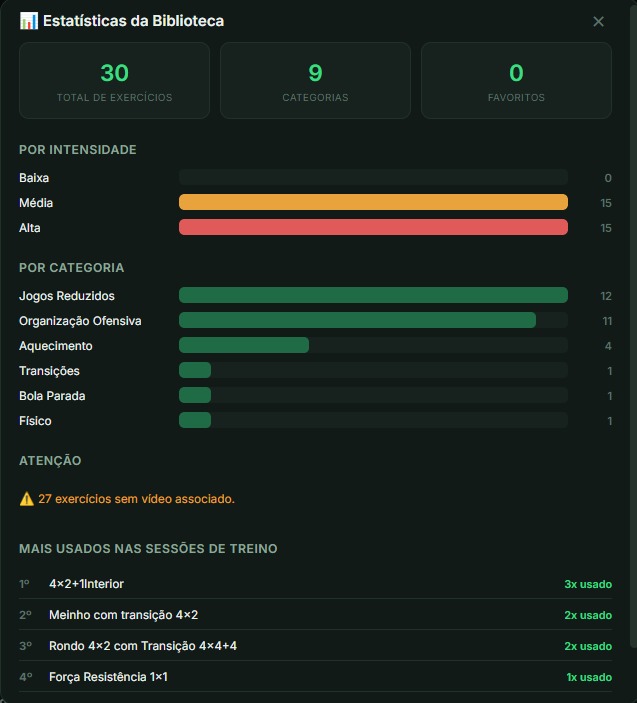Click the 3x usado label
Viewport: 637px width, 703px height.
tap(588, 584)
